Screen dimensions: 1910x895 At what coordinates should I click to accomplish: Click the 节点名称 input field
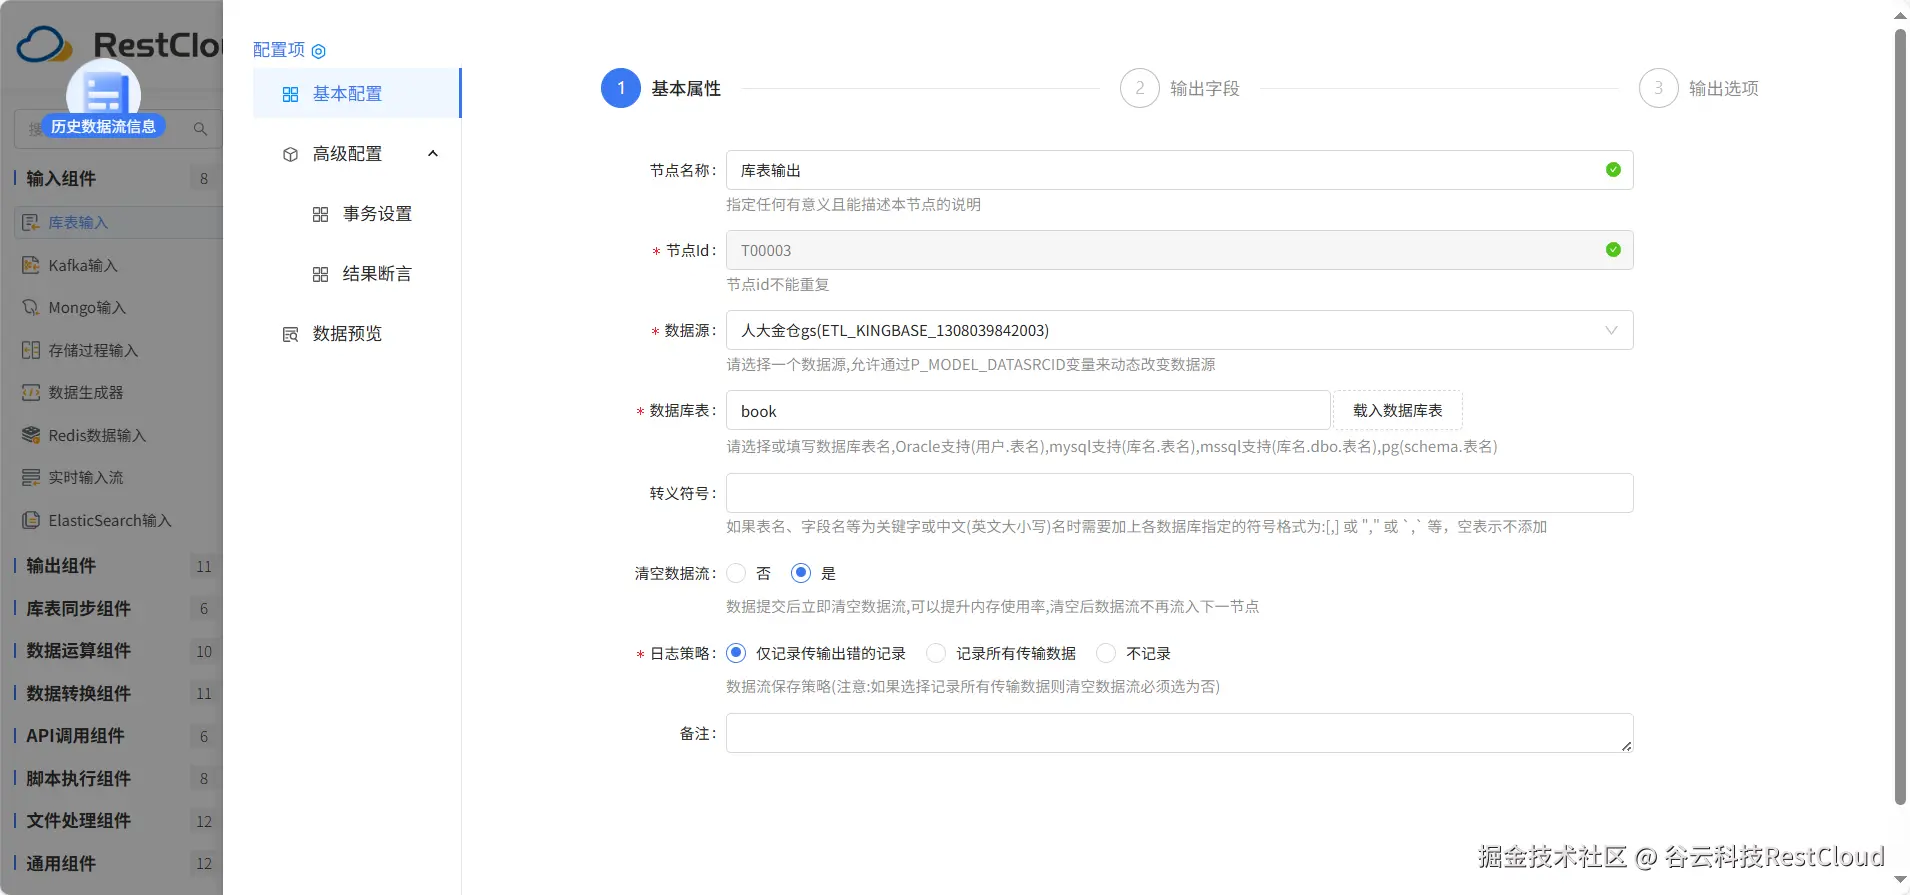[1180, 170]
